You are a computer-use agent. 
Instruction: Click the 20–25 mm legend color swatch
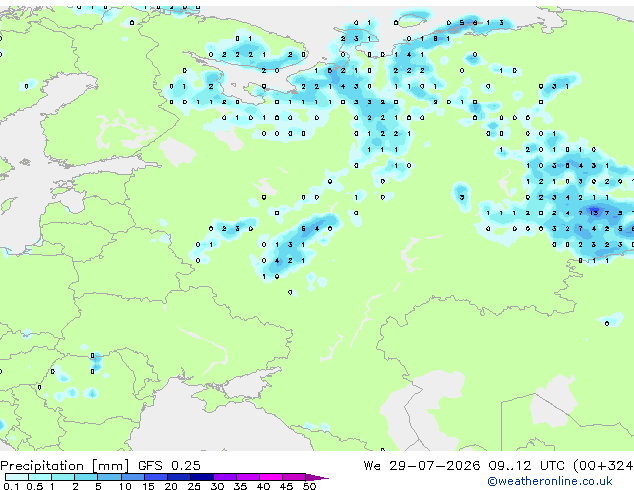[178, 477]
